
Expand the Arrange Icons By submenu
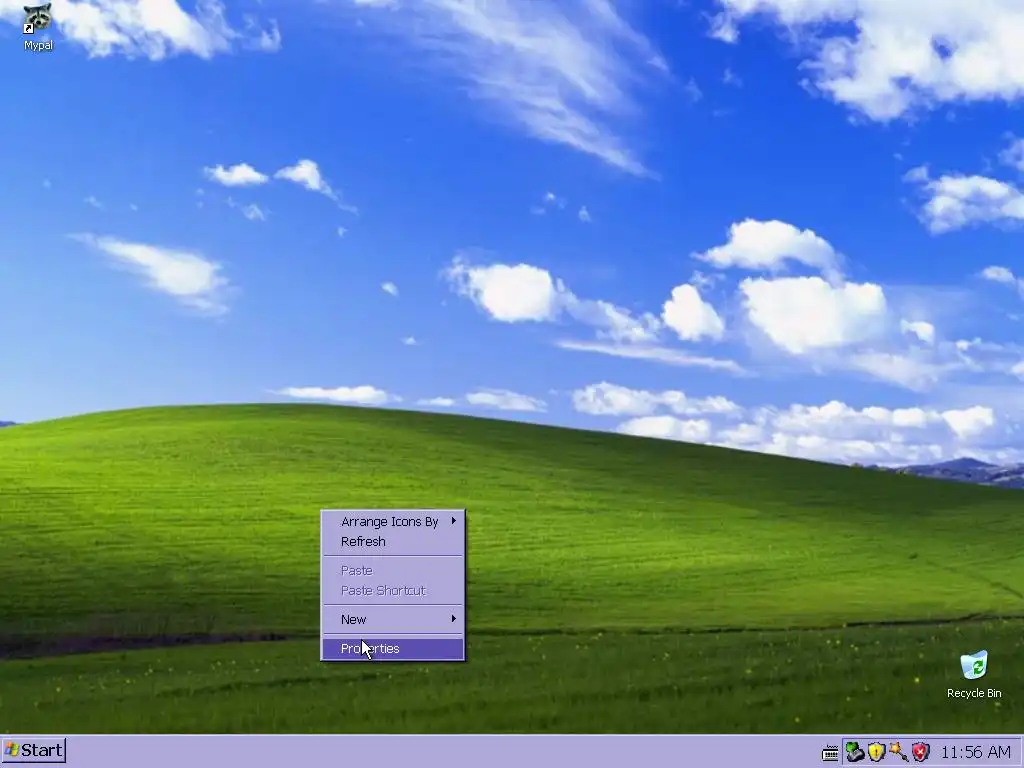pyautogui.click(x=393, y=521)
